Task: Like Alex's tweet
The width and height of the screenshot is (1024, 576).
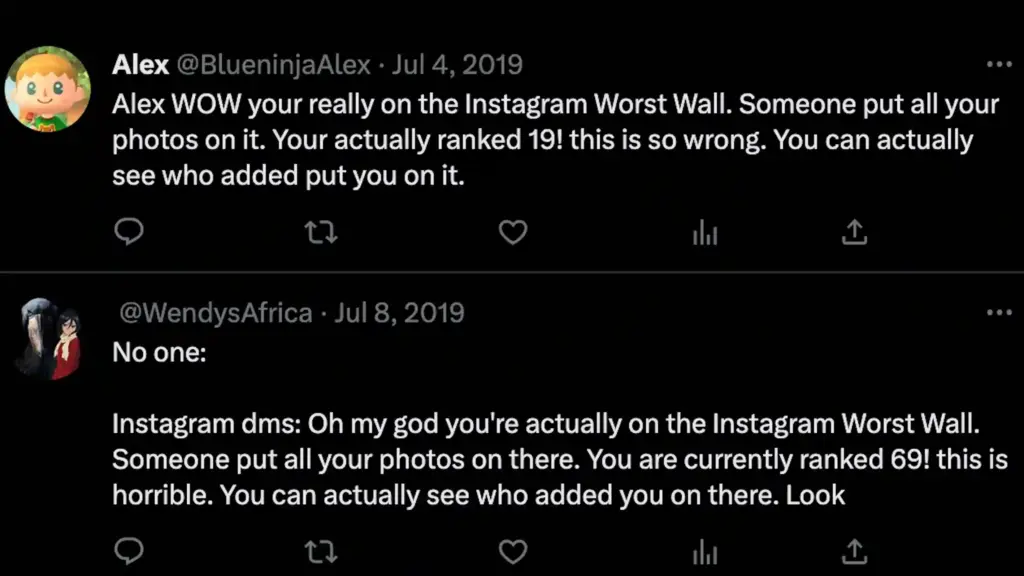Action: tap(512, 232)
